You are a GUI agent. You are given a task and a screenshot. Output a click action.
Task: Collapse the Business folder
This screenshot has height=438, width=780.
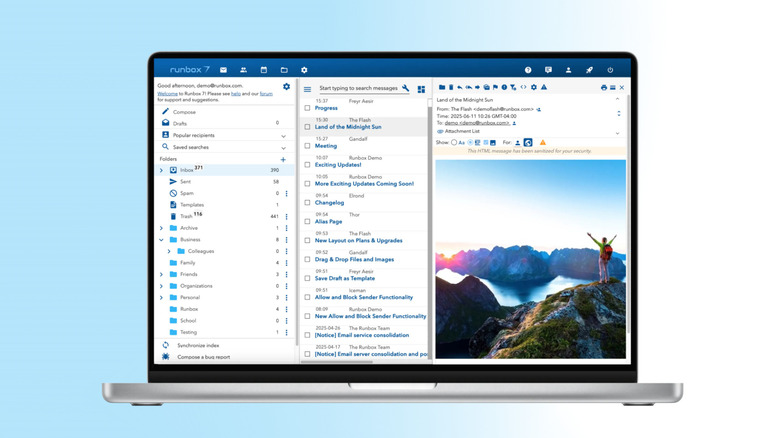161,239
